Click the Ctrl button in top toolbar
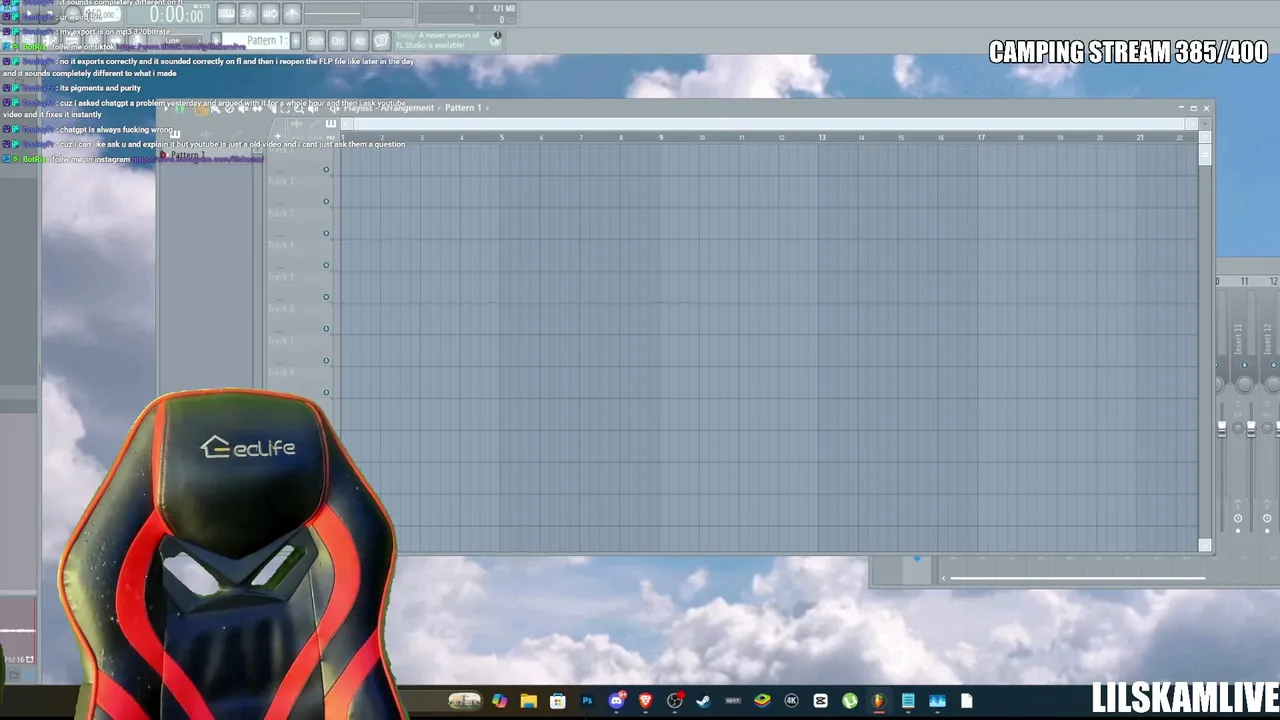The width and height of the screenshot is (1280, 720). tap(337, 41)
